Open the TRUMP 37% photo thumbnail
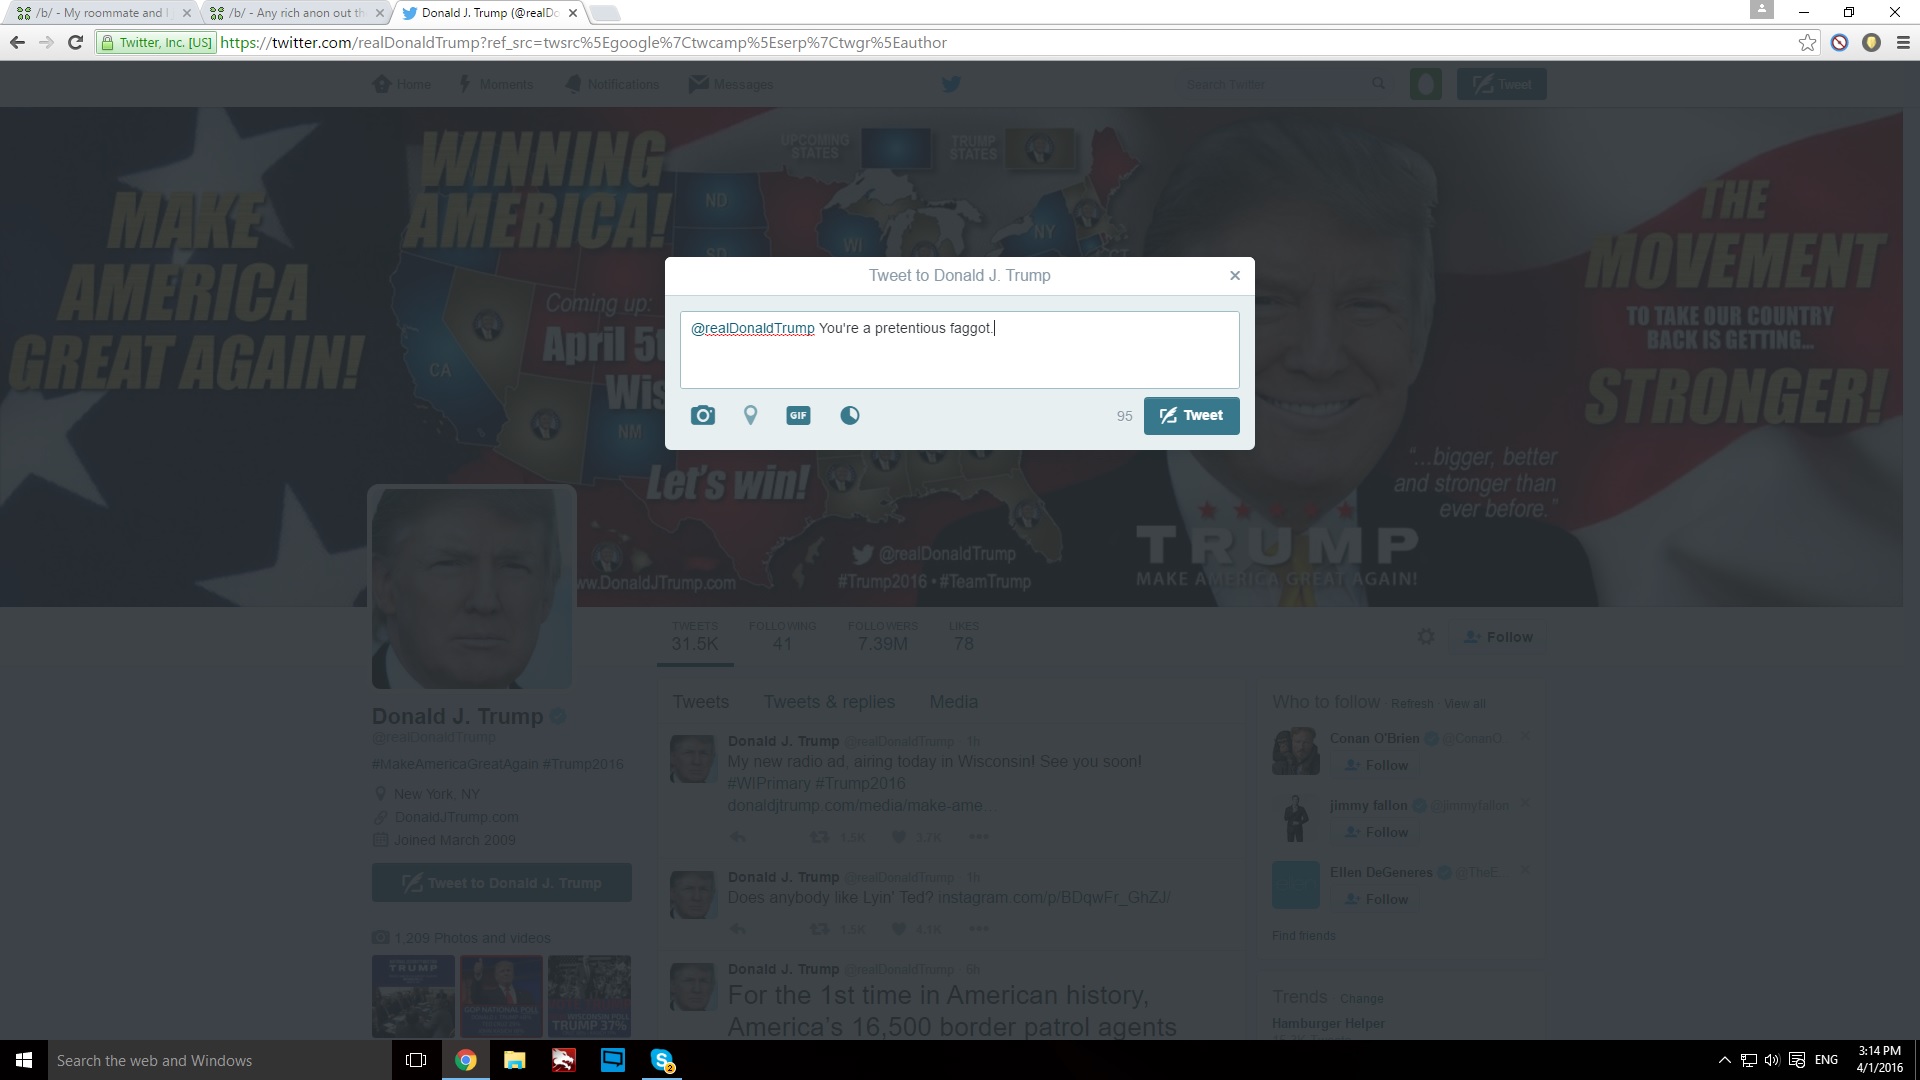Viewport: 1920px width, 1080px height. coord(589,996)
